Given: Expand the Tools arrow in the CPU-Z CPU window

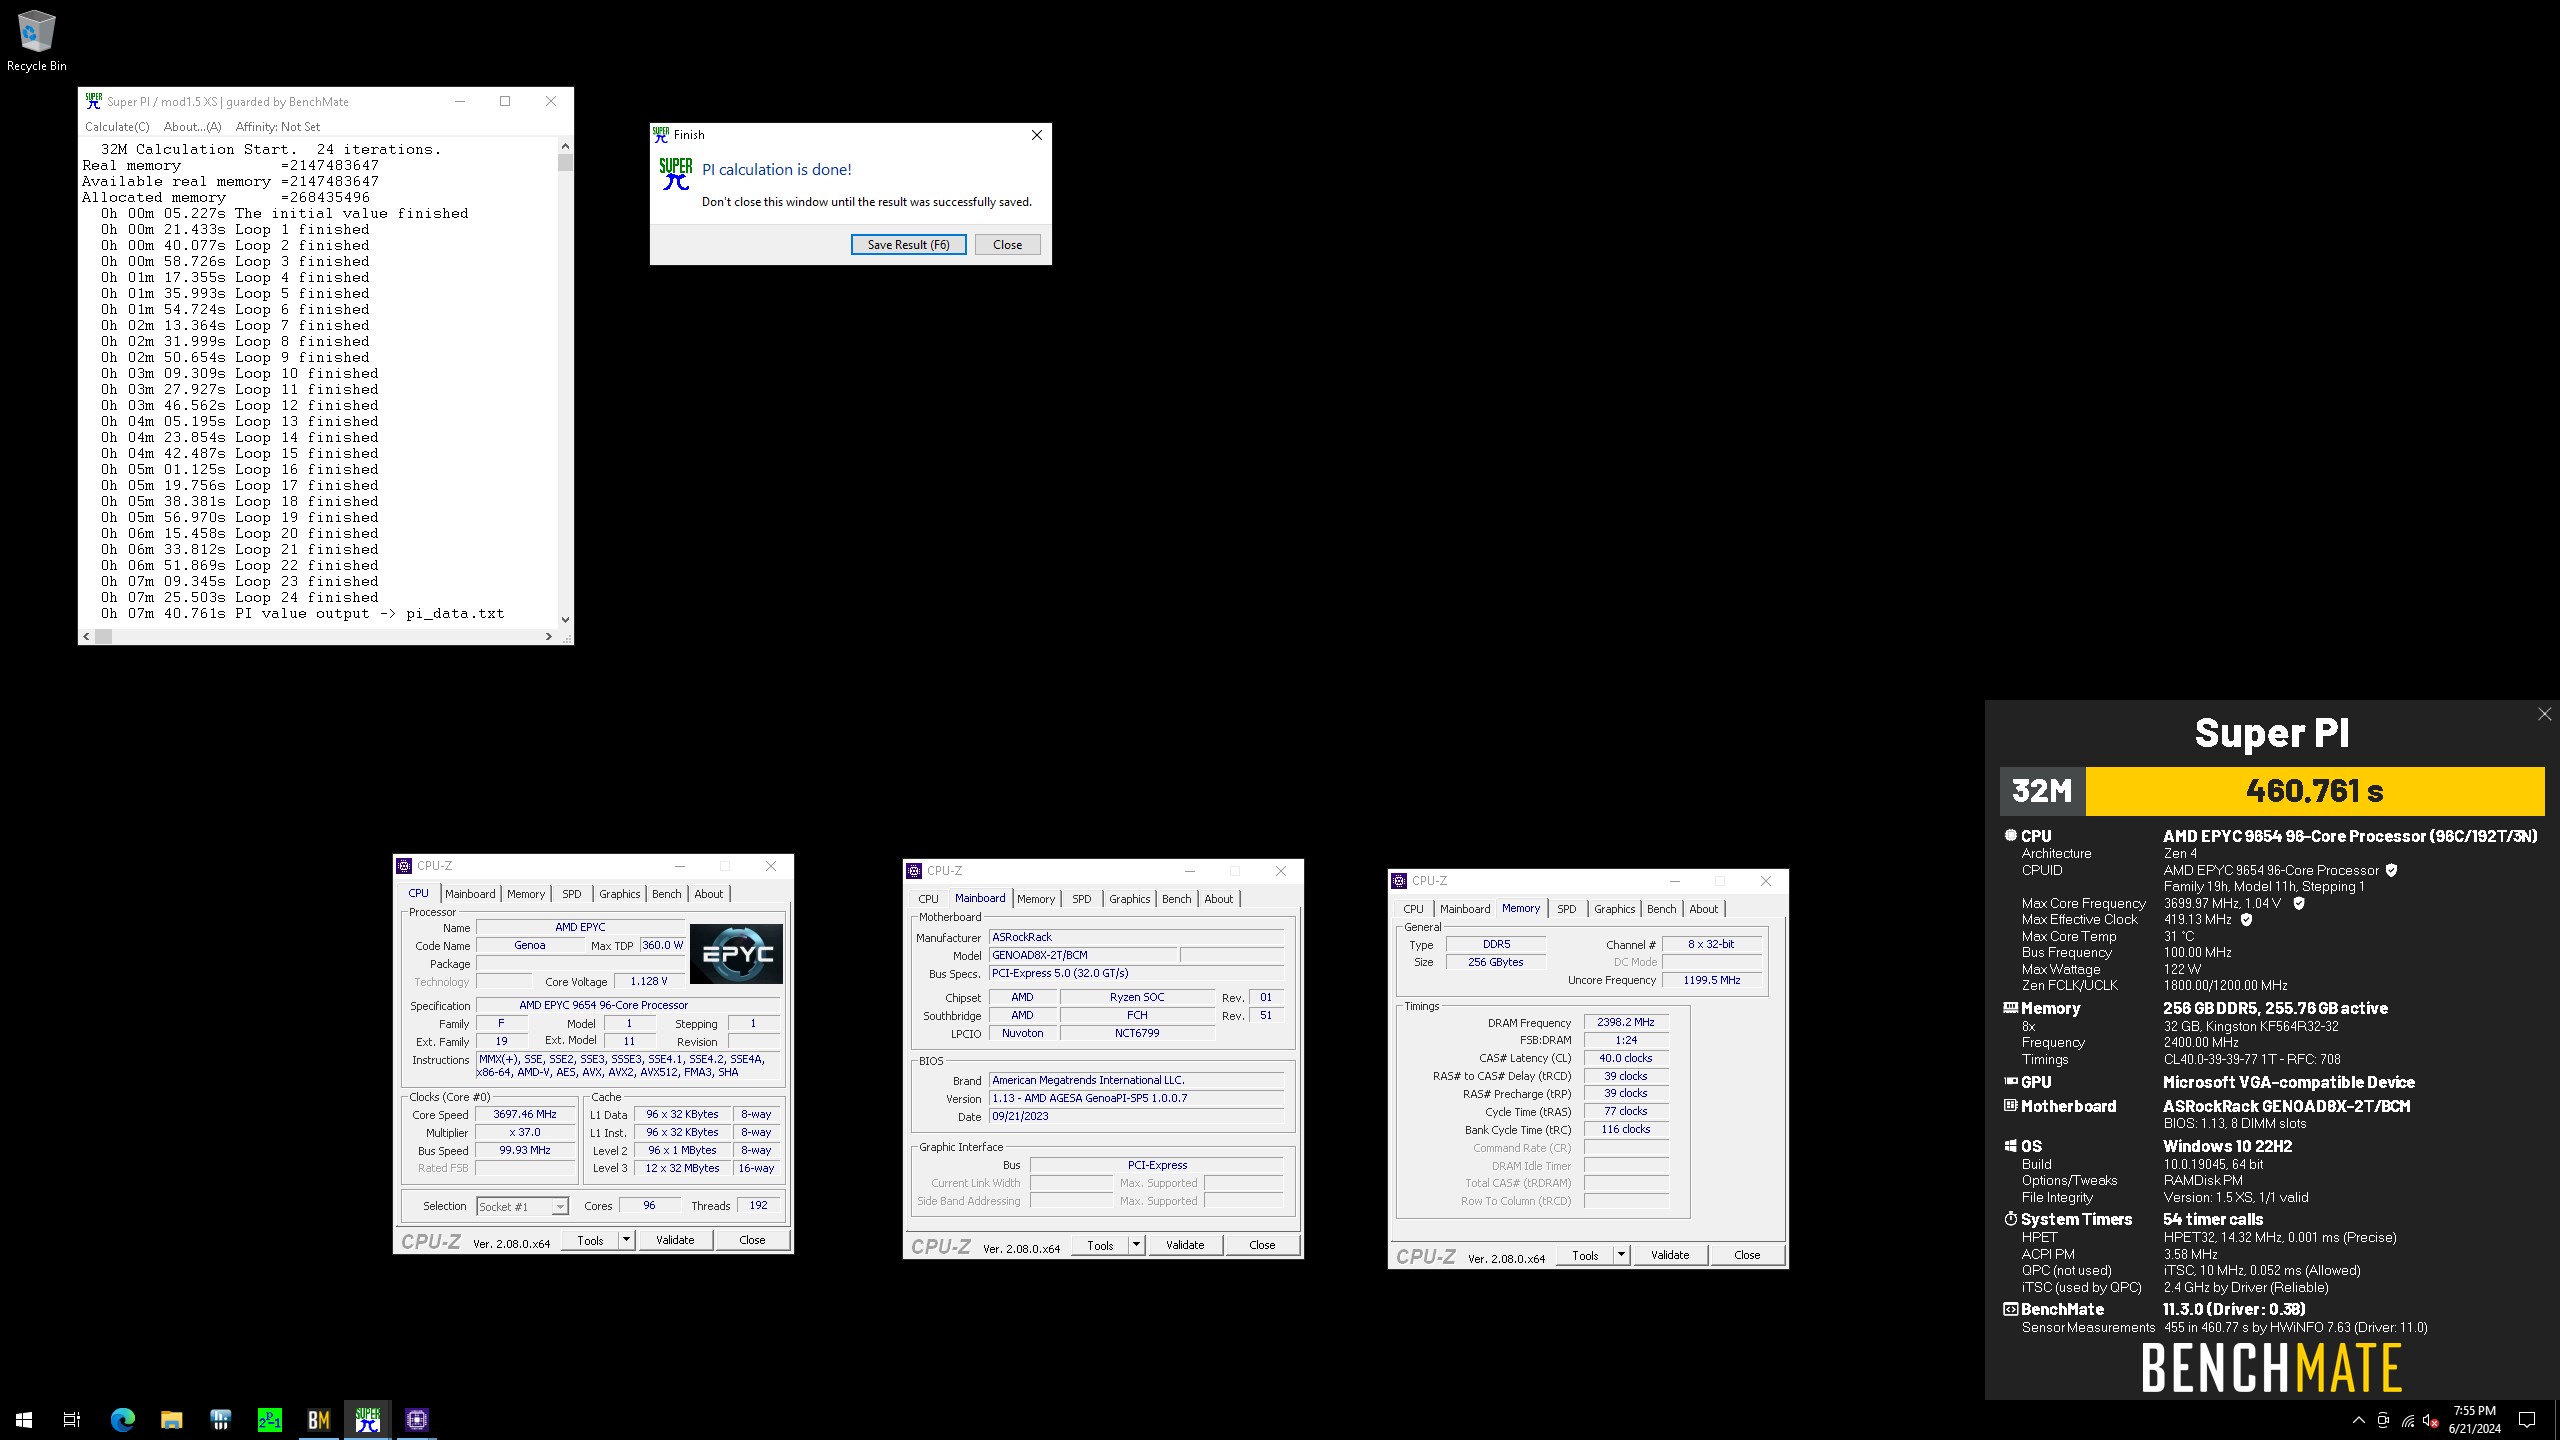Looking at the screenshot, I should tap(626, 1240).
